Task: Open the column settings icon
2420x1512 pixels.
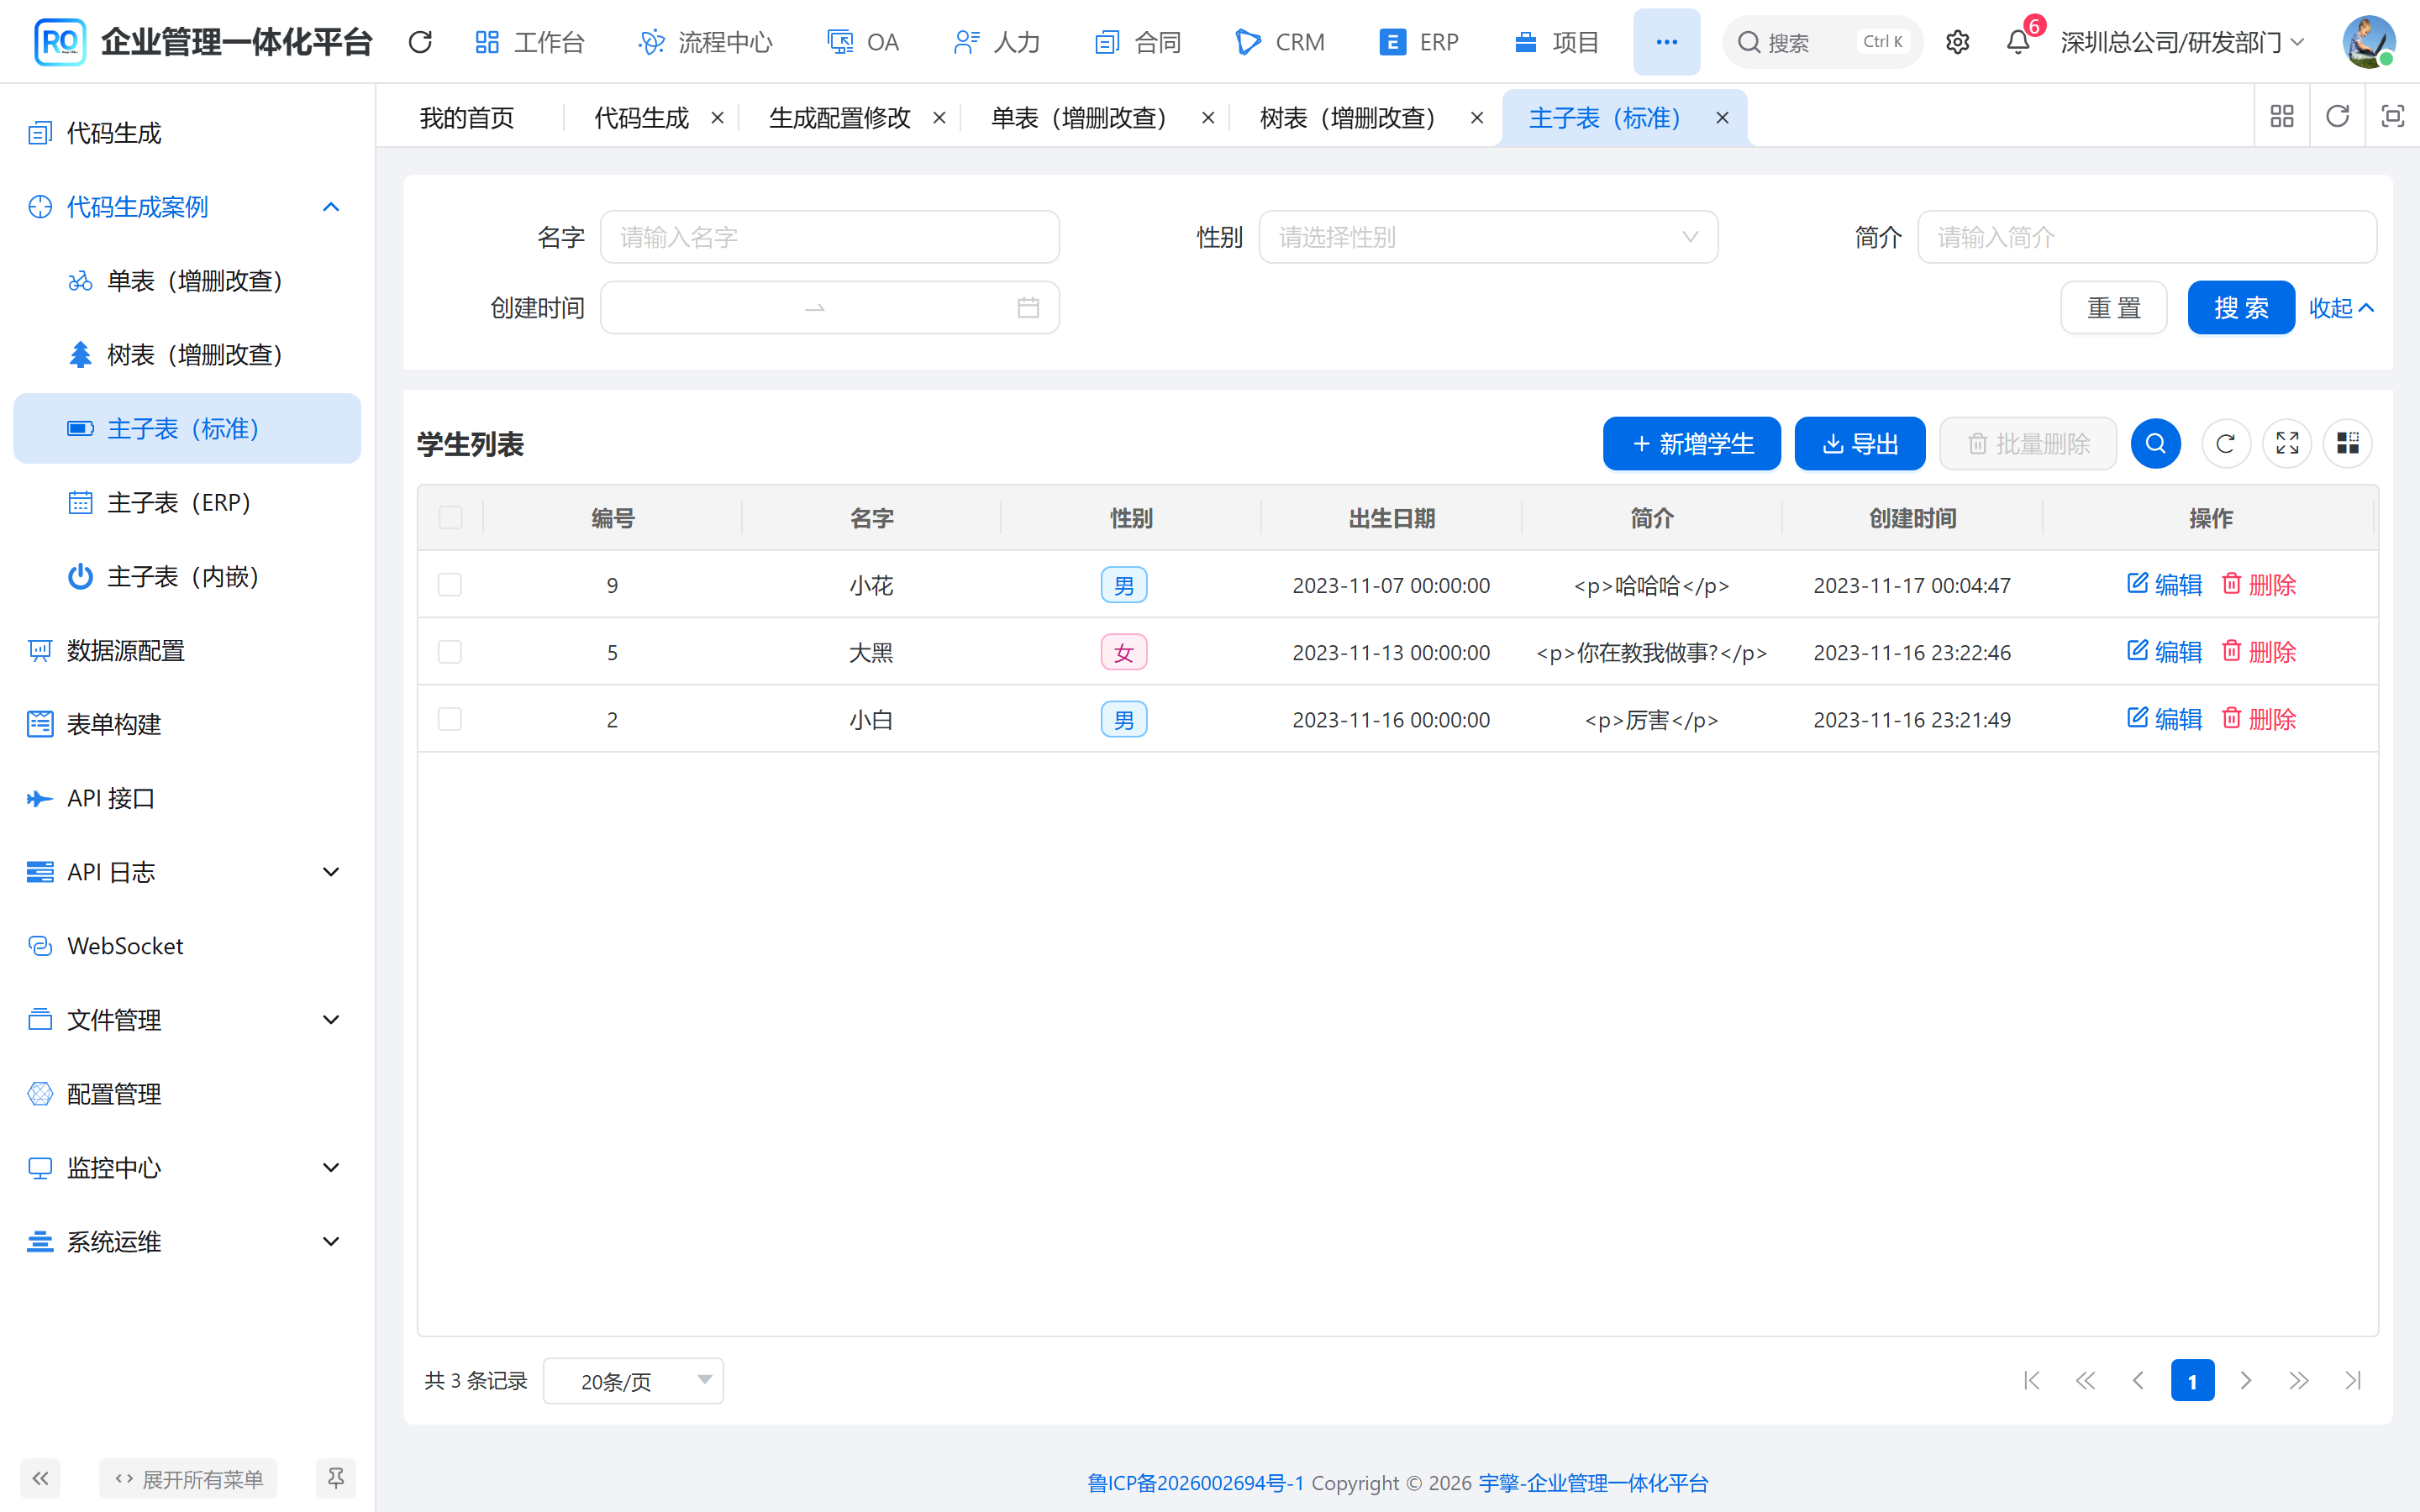Action: pyautogui.click(x=2348, y=443)
